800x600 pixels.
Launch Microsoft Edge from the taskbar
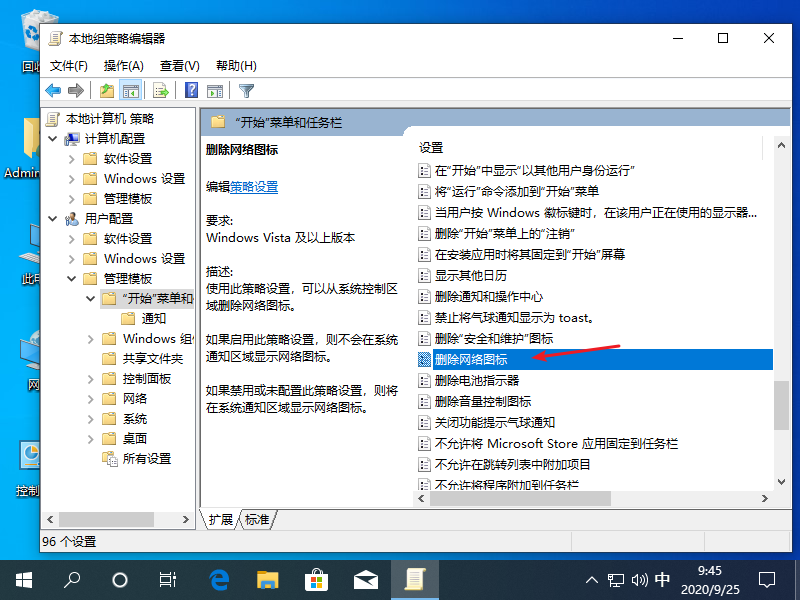coord(219,578)
